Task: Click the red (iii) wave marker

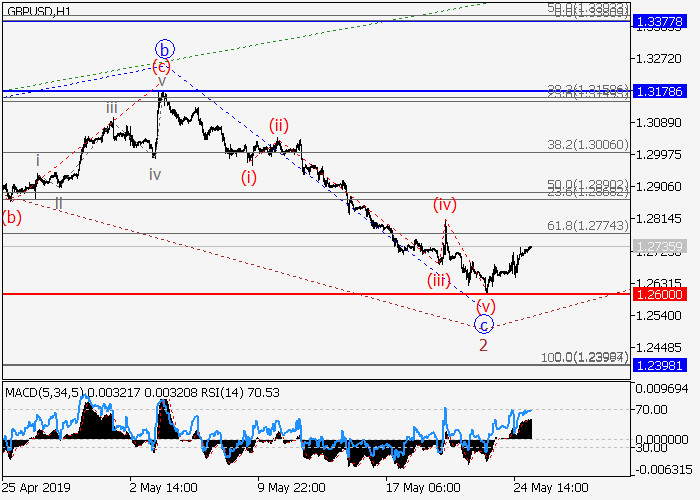Action: tap(438, 280)
